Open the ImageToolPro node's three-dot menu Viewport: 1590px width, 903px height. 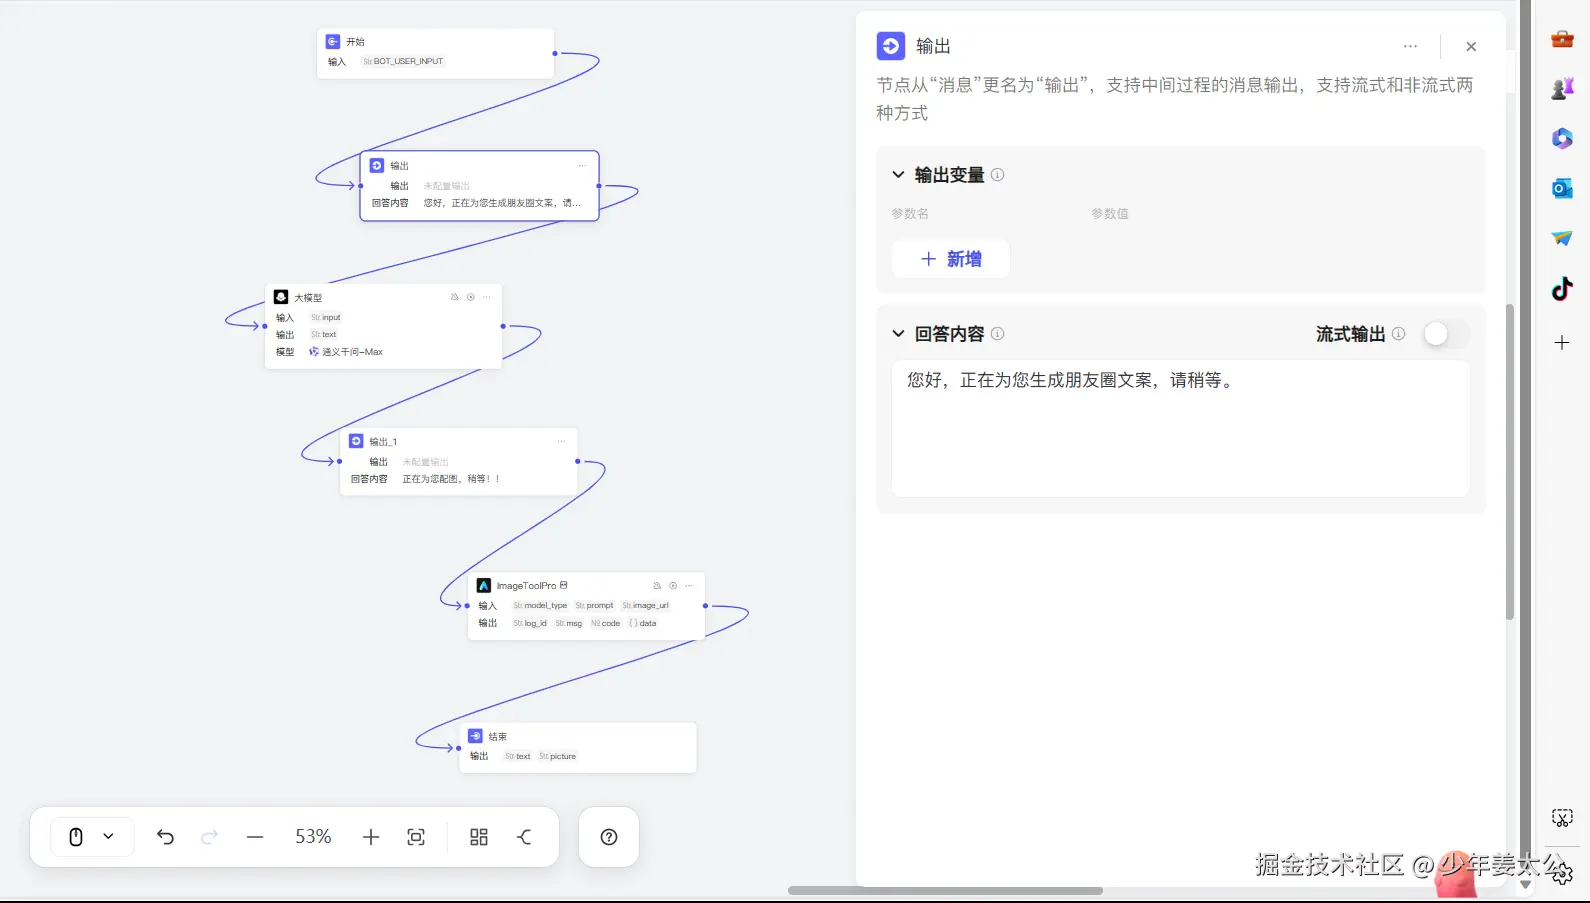click(x=689, y=585)
